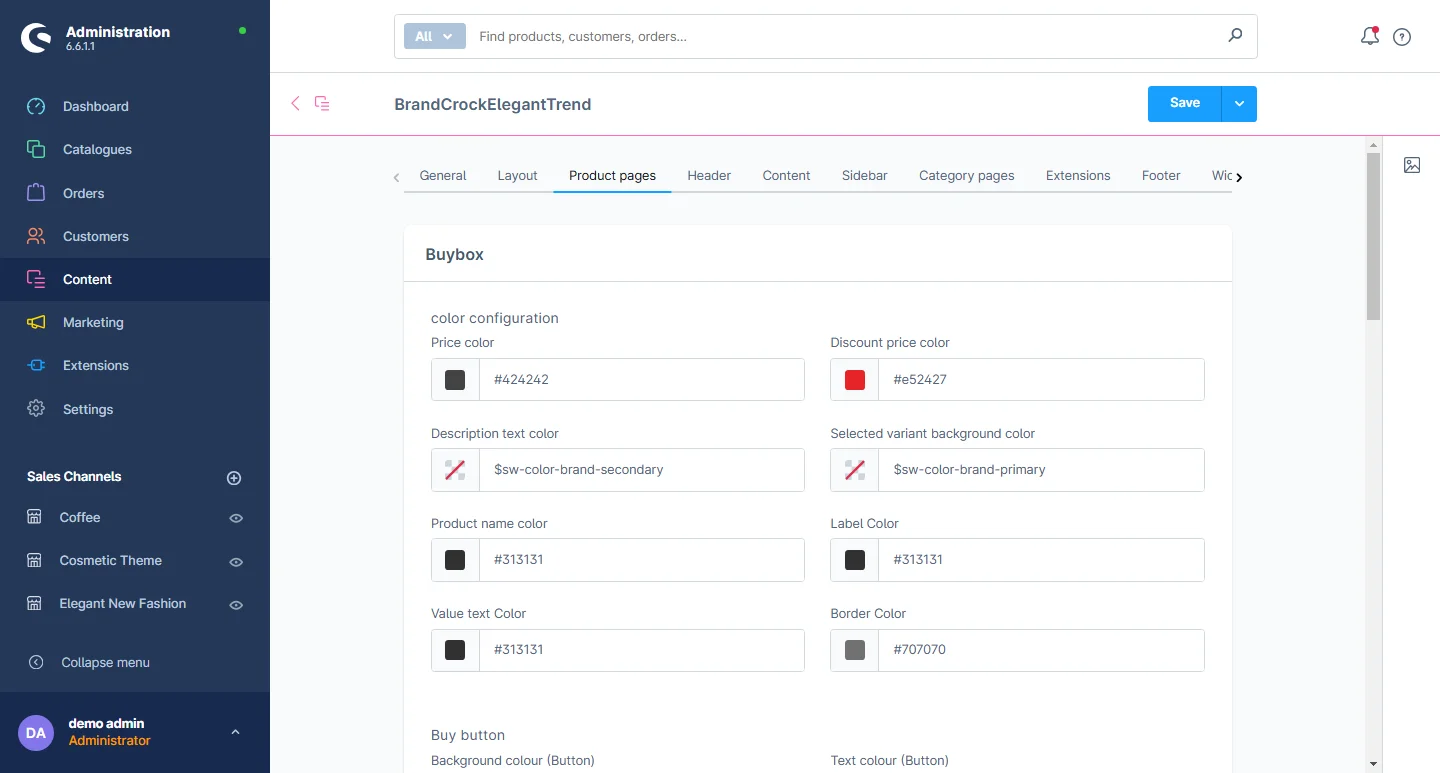Expand the demo admin user menu
The image size is (1440, 773).
(x=235, y=732)
